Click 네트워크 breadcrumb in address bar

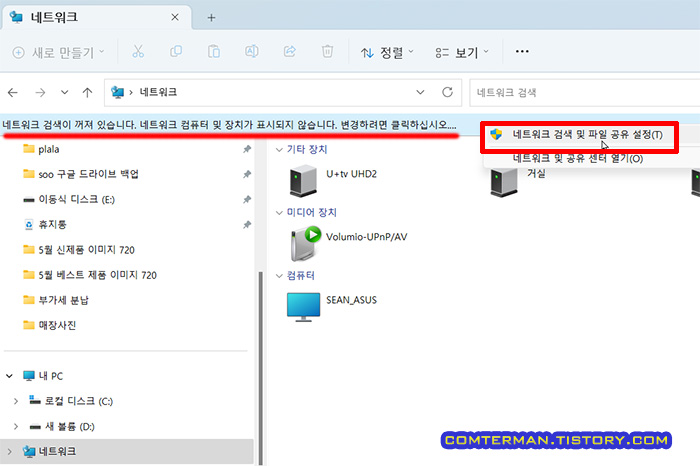pyautogui.click(x=158, y=92)
